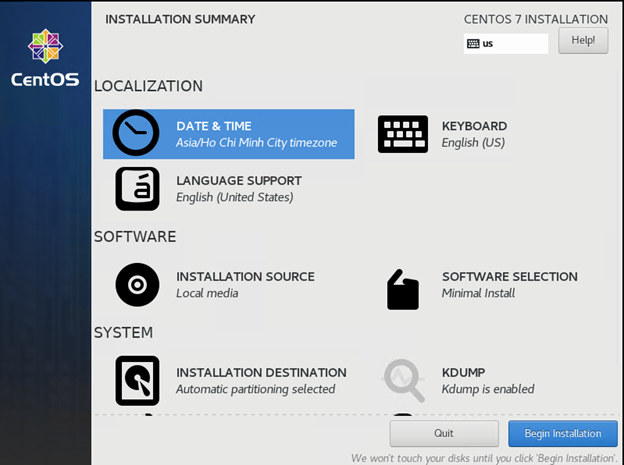
Task: Click English (US) keyboard status text
Action: coord(473,143)
